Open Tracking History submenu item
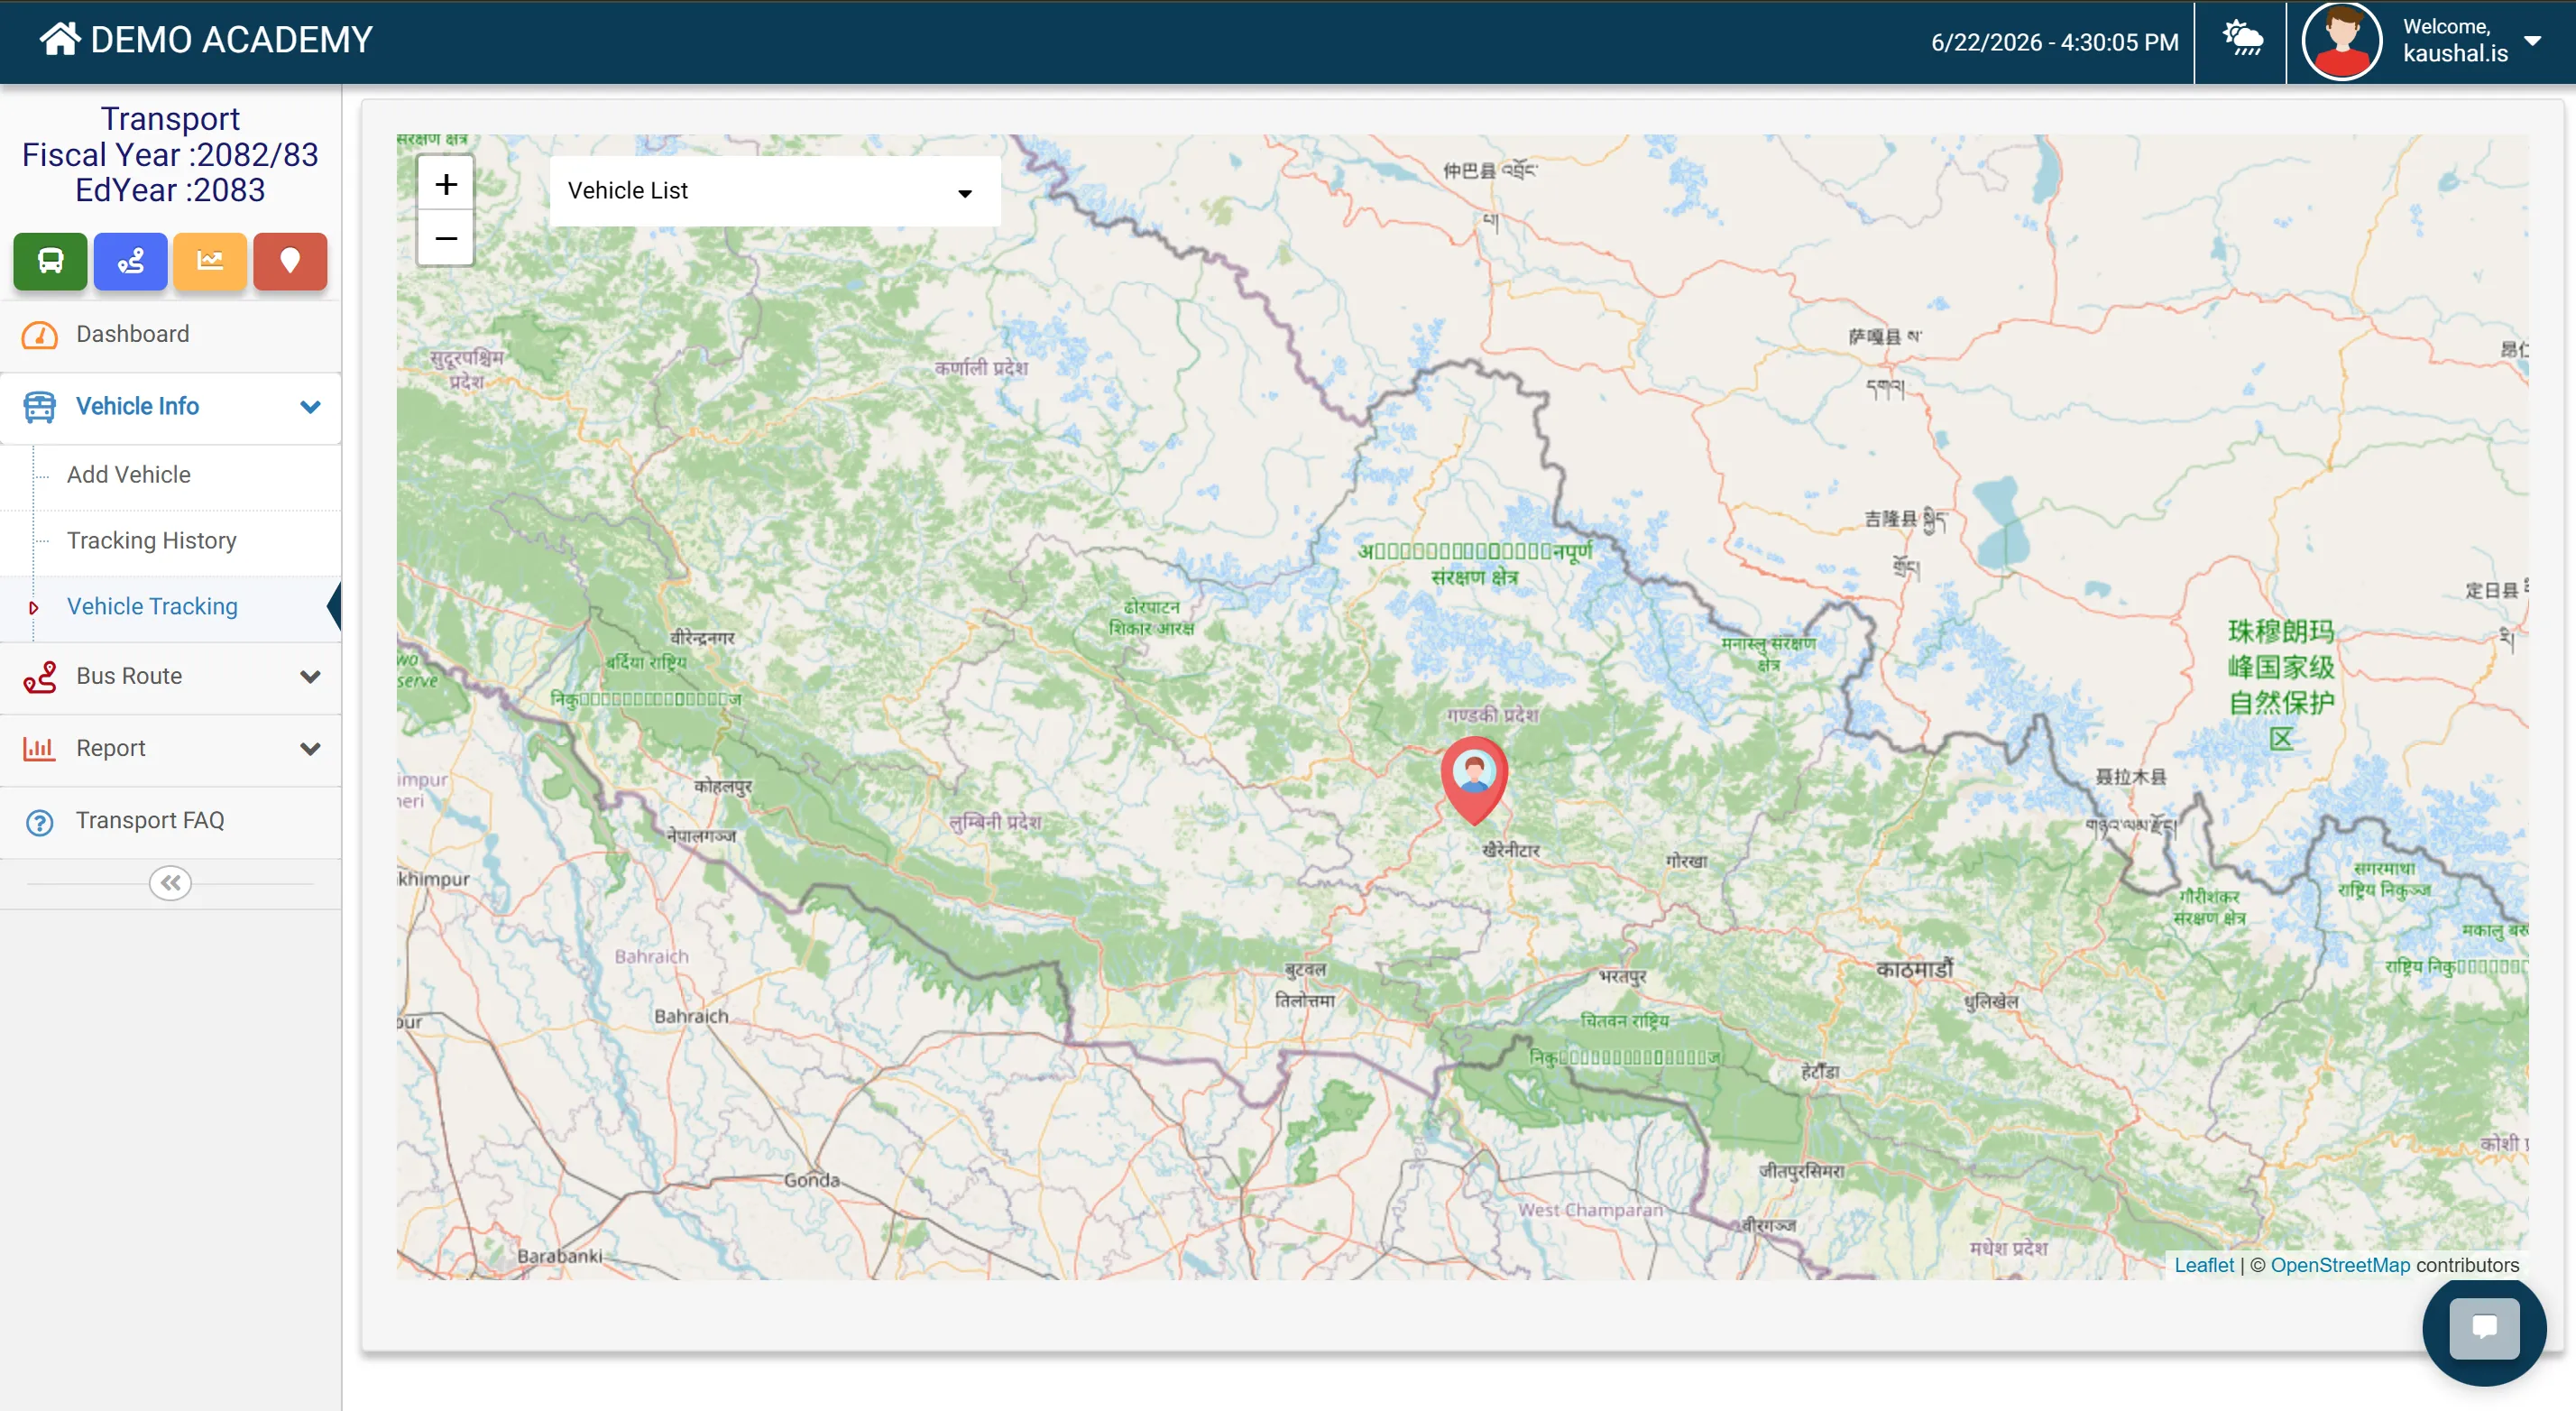This screenshot has height=1411, width=2576. pyautogui.click(x=152, y=540)
